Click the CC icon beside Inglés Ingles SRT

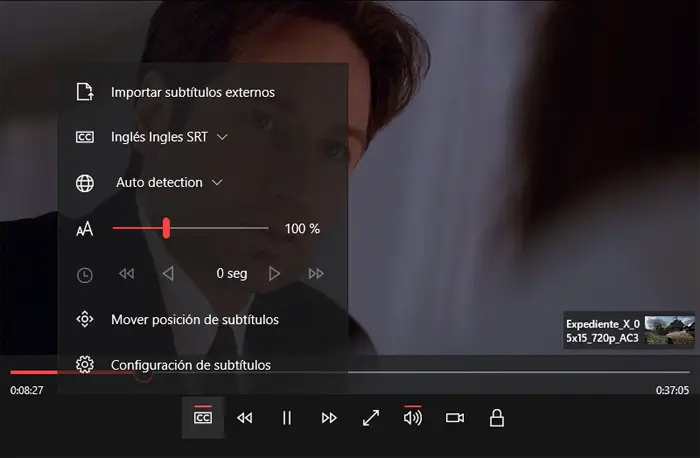(85, 137)
